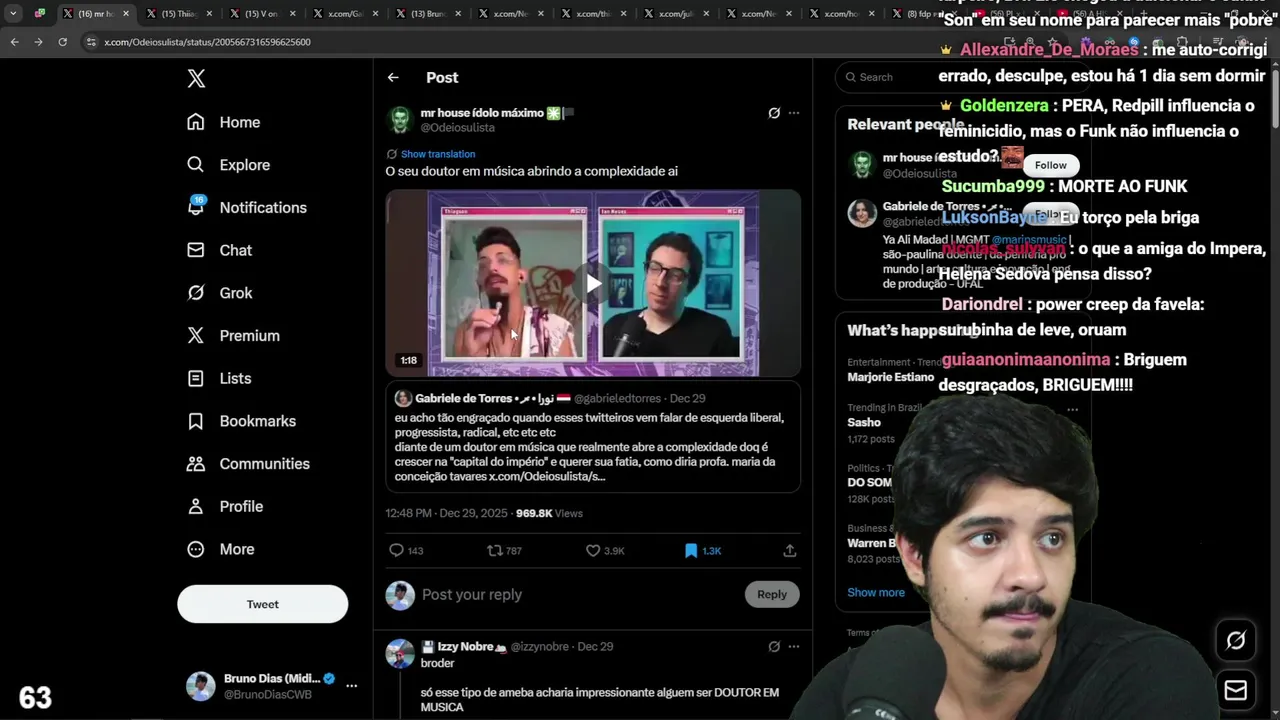Open the Marjorie Estiano trend
The height and width of the screenshot is (720, 1280).
coord(889,377)
